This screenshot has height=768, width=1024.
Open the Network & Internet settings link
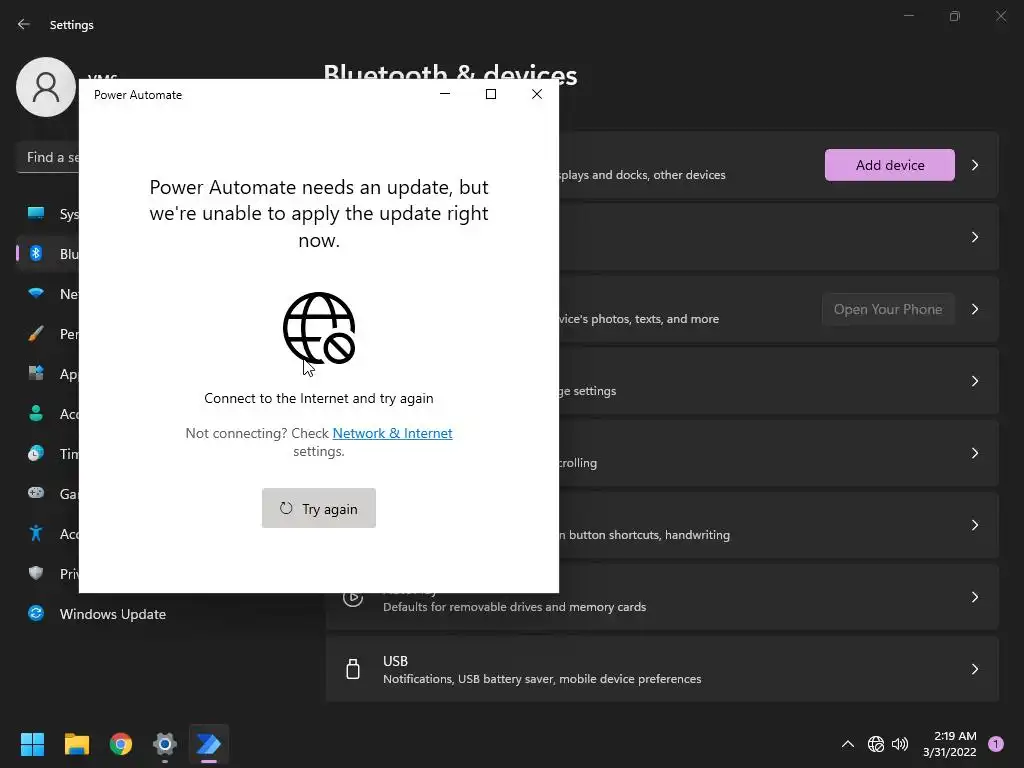point(392,433)
